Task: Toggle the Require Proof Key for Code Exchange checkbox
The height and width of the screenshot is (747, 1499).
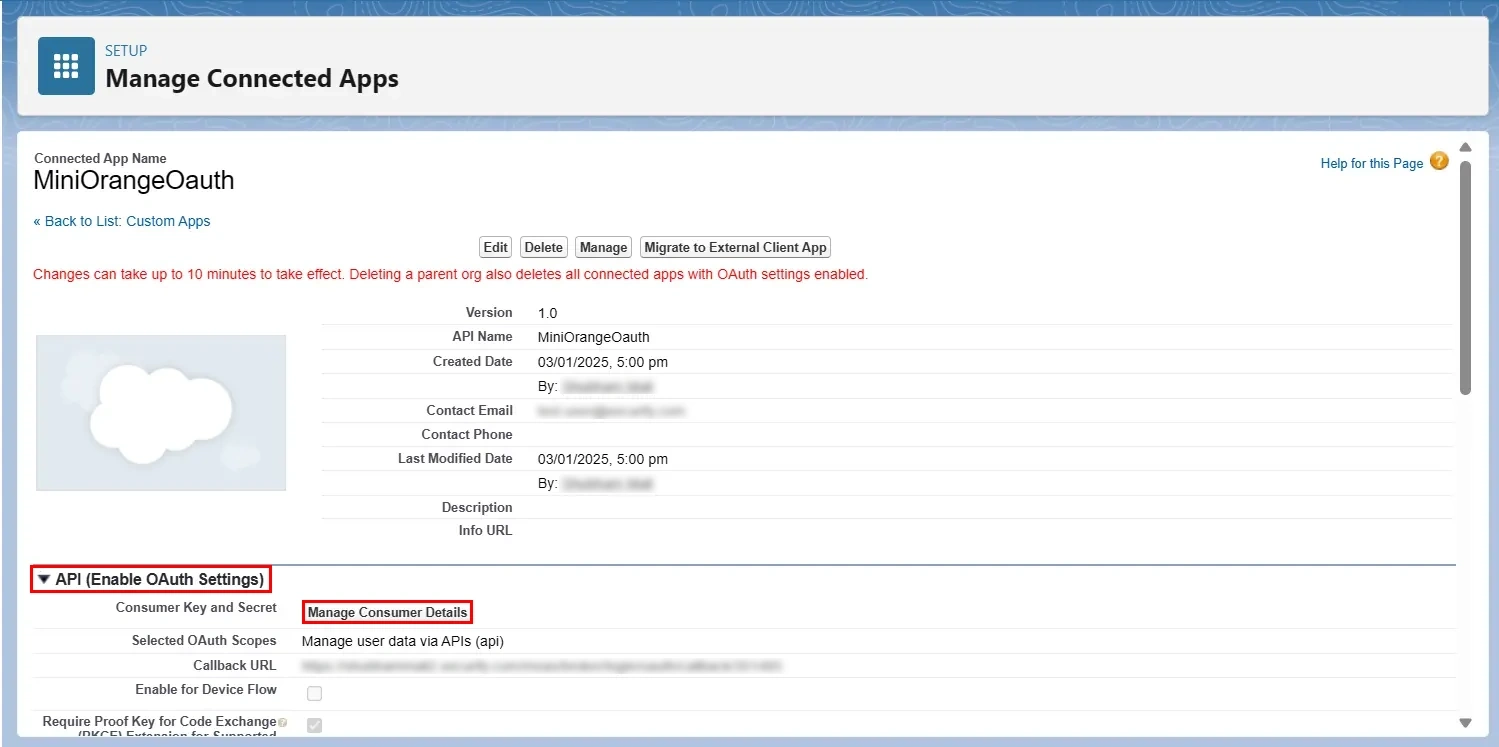Action: [314, 724]
